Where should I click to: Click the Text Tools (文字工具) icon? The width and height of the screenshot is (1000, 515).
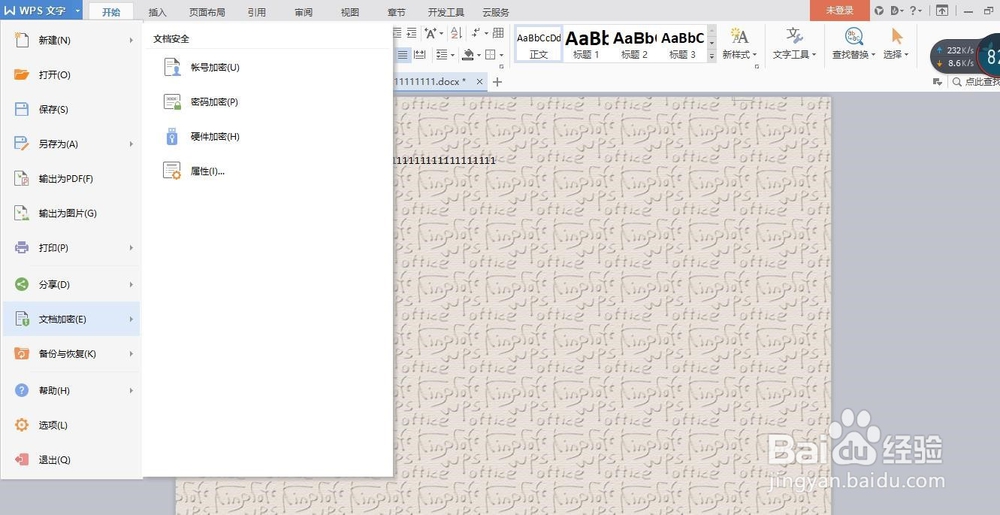click(x=794, y=36)
